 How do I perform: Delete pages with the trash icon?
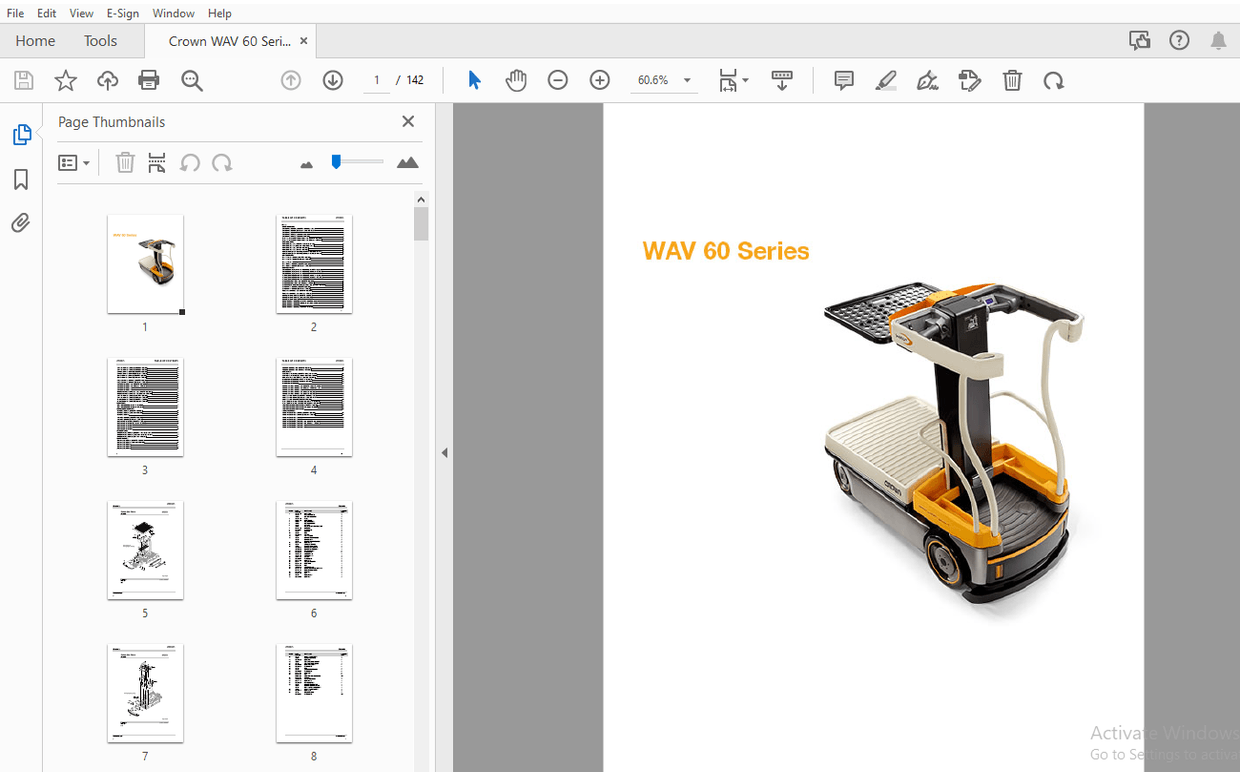click(x=1012, y=80)
